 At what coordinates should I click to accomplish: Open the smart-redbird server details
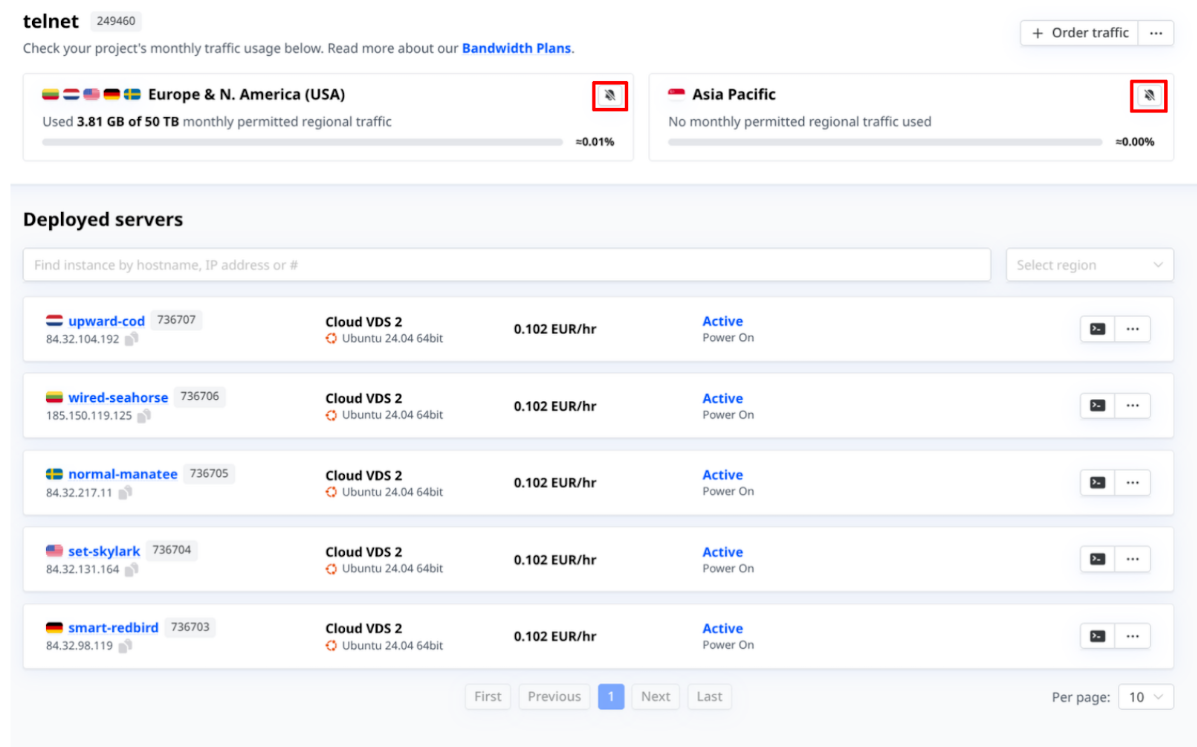(x=113, y=628)
